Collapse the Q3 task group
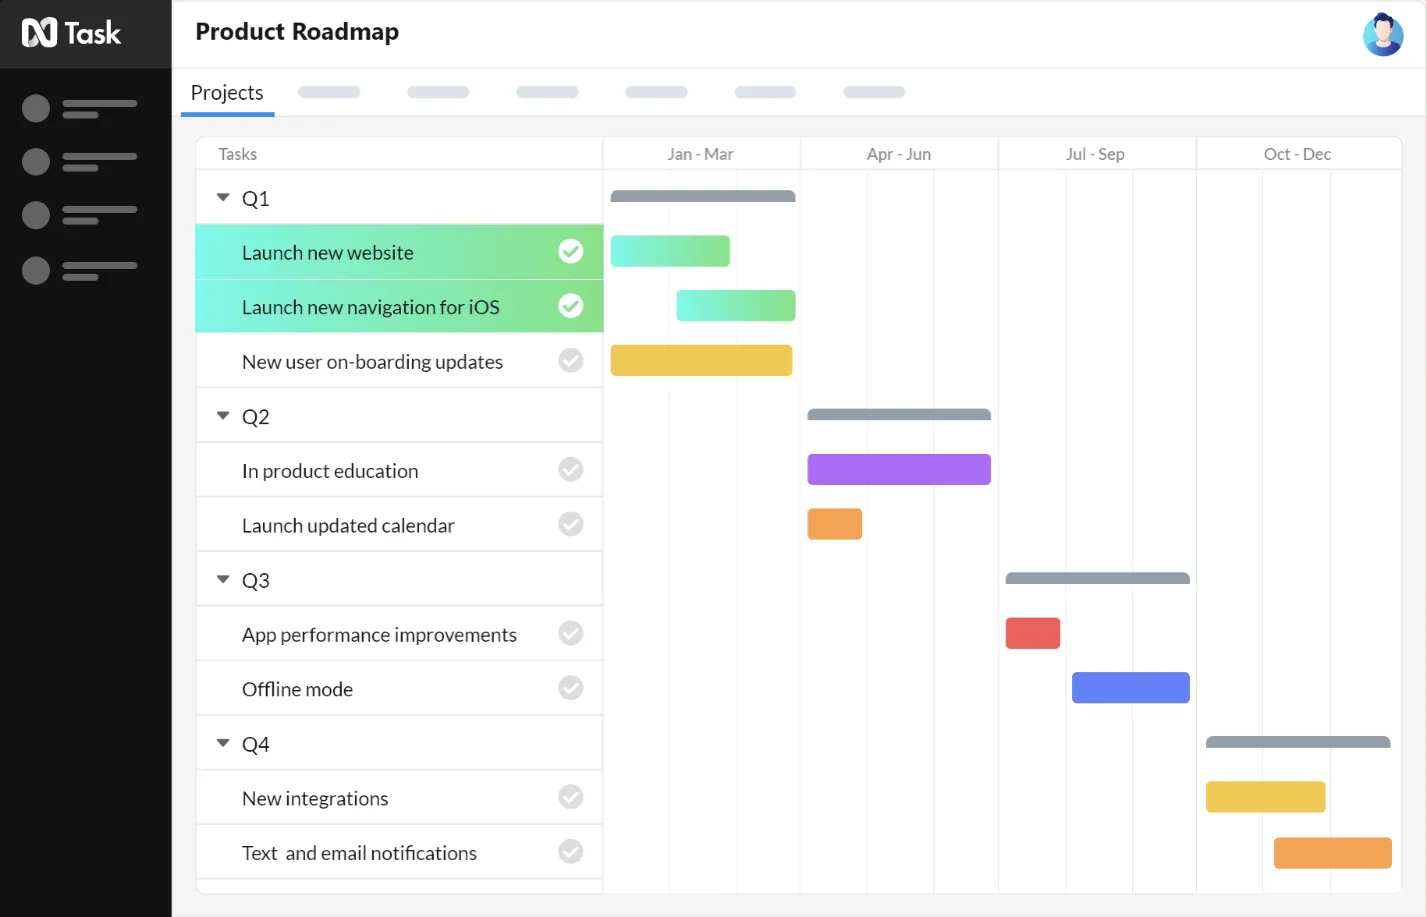The height and width of the screenshot is (917, 1427). point(223,579)
